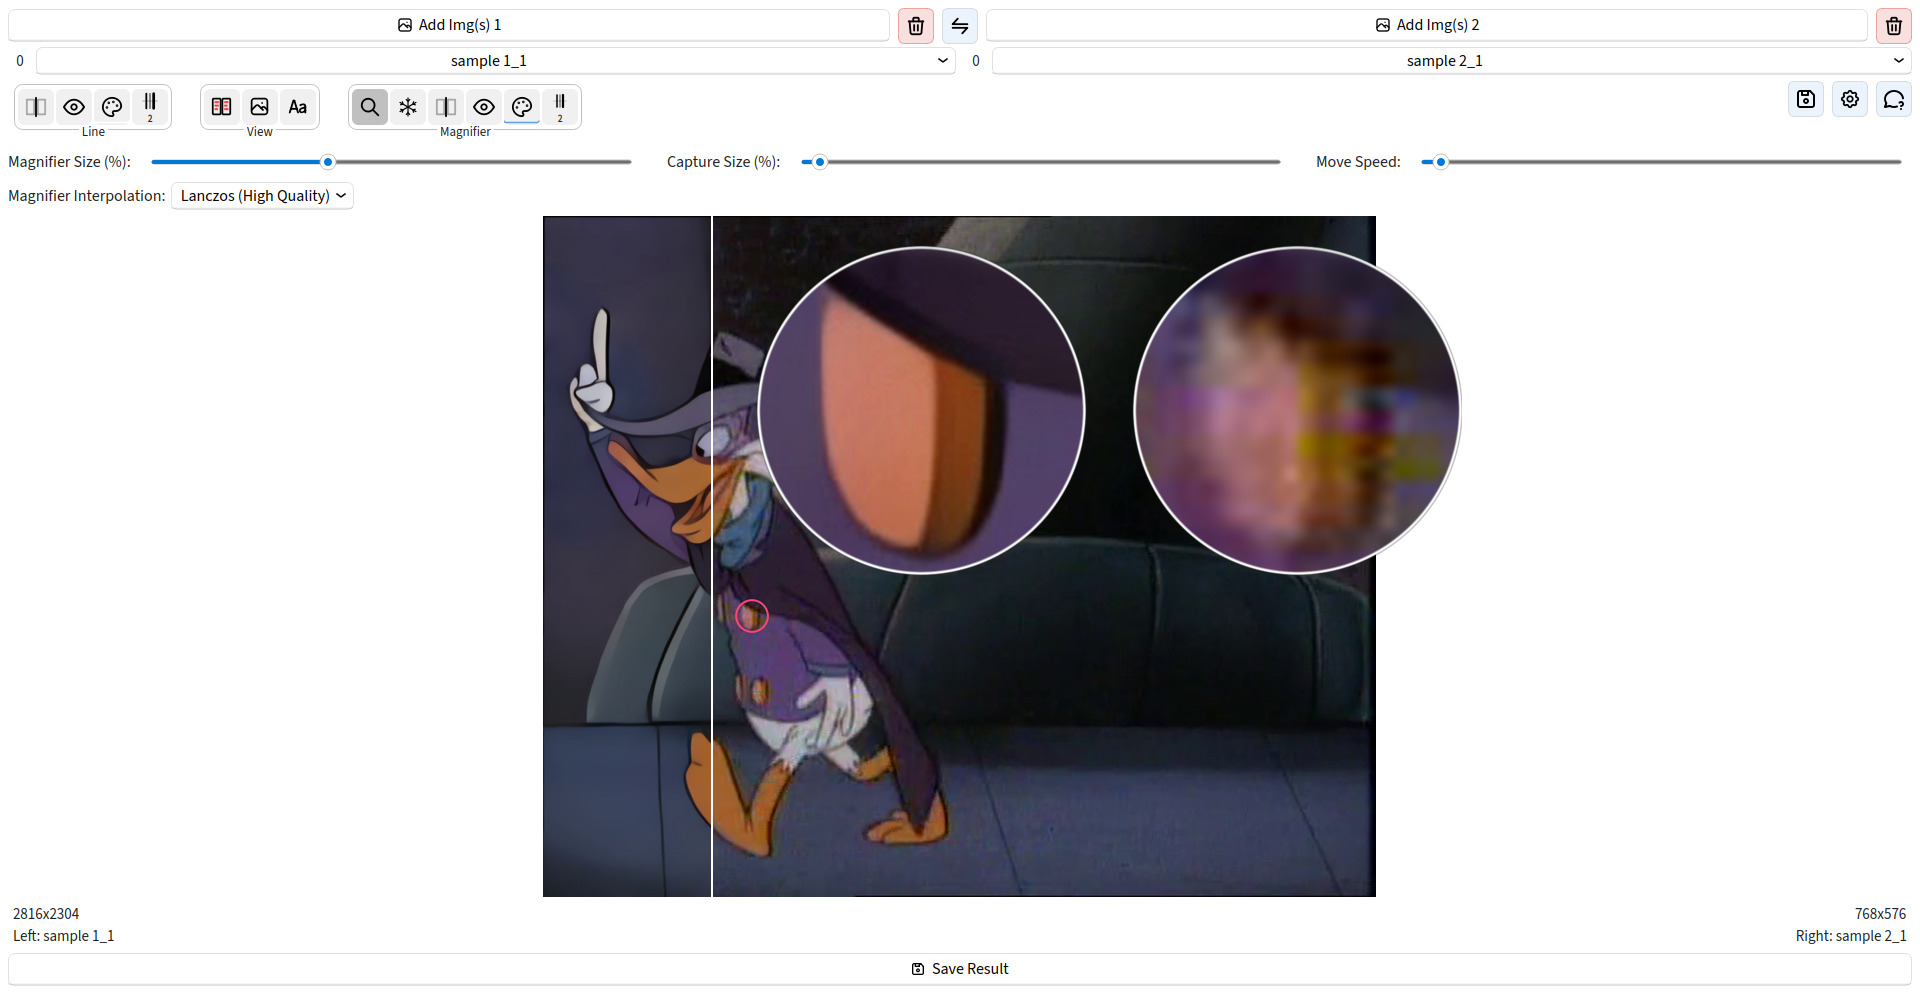Open settings with the gear icon
This screenshot has height=994, width=1920.
pyautogui.click(x=1849, y=99)
